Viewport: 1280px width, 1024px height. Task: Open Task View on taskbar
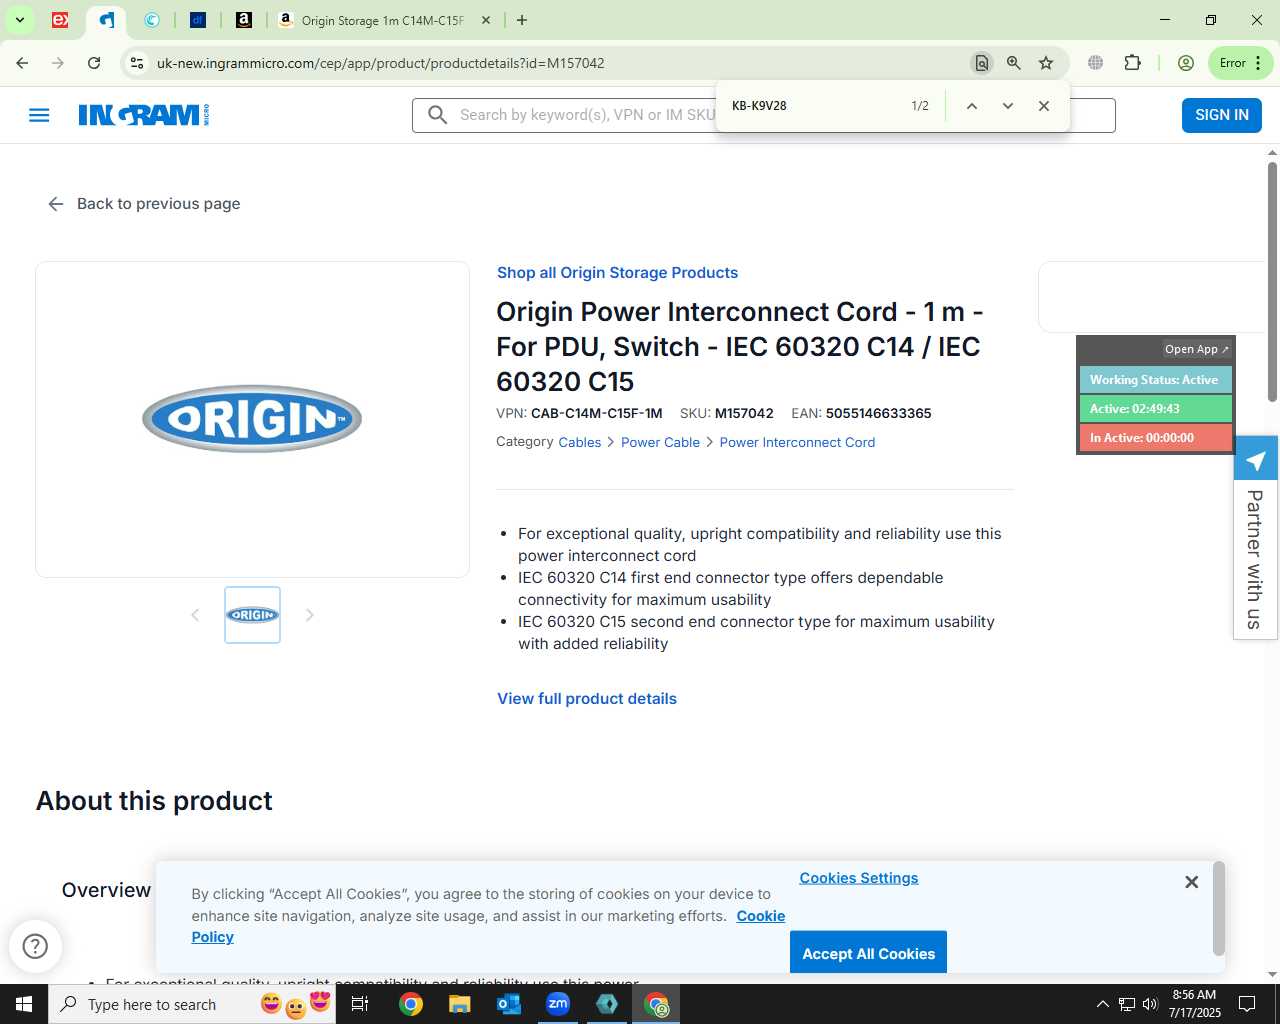click(360, 1004)
